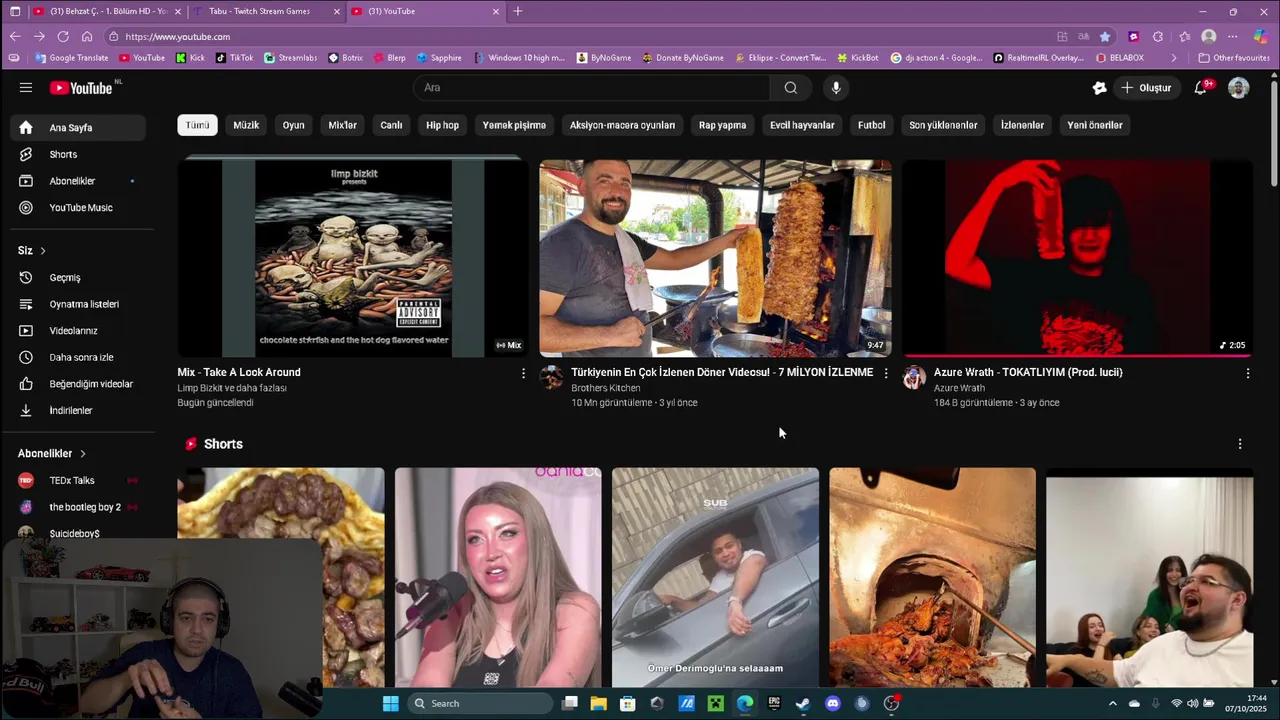
Task: Select the Yemek pişirme filter chip
Action: [x=514, y=125]
